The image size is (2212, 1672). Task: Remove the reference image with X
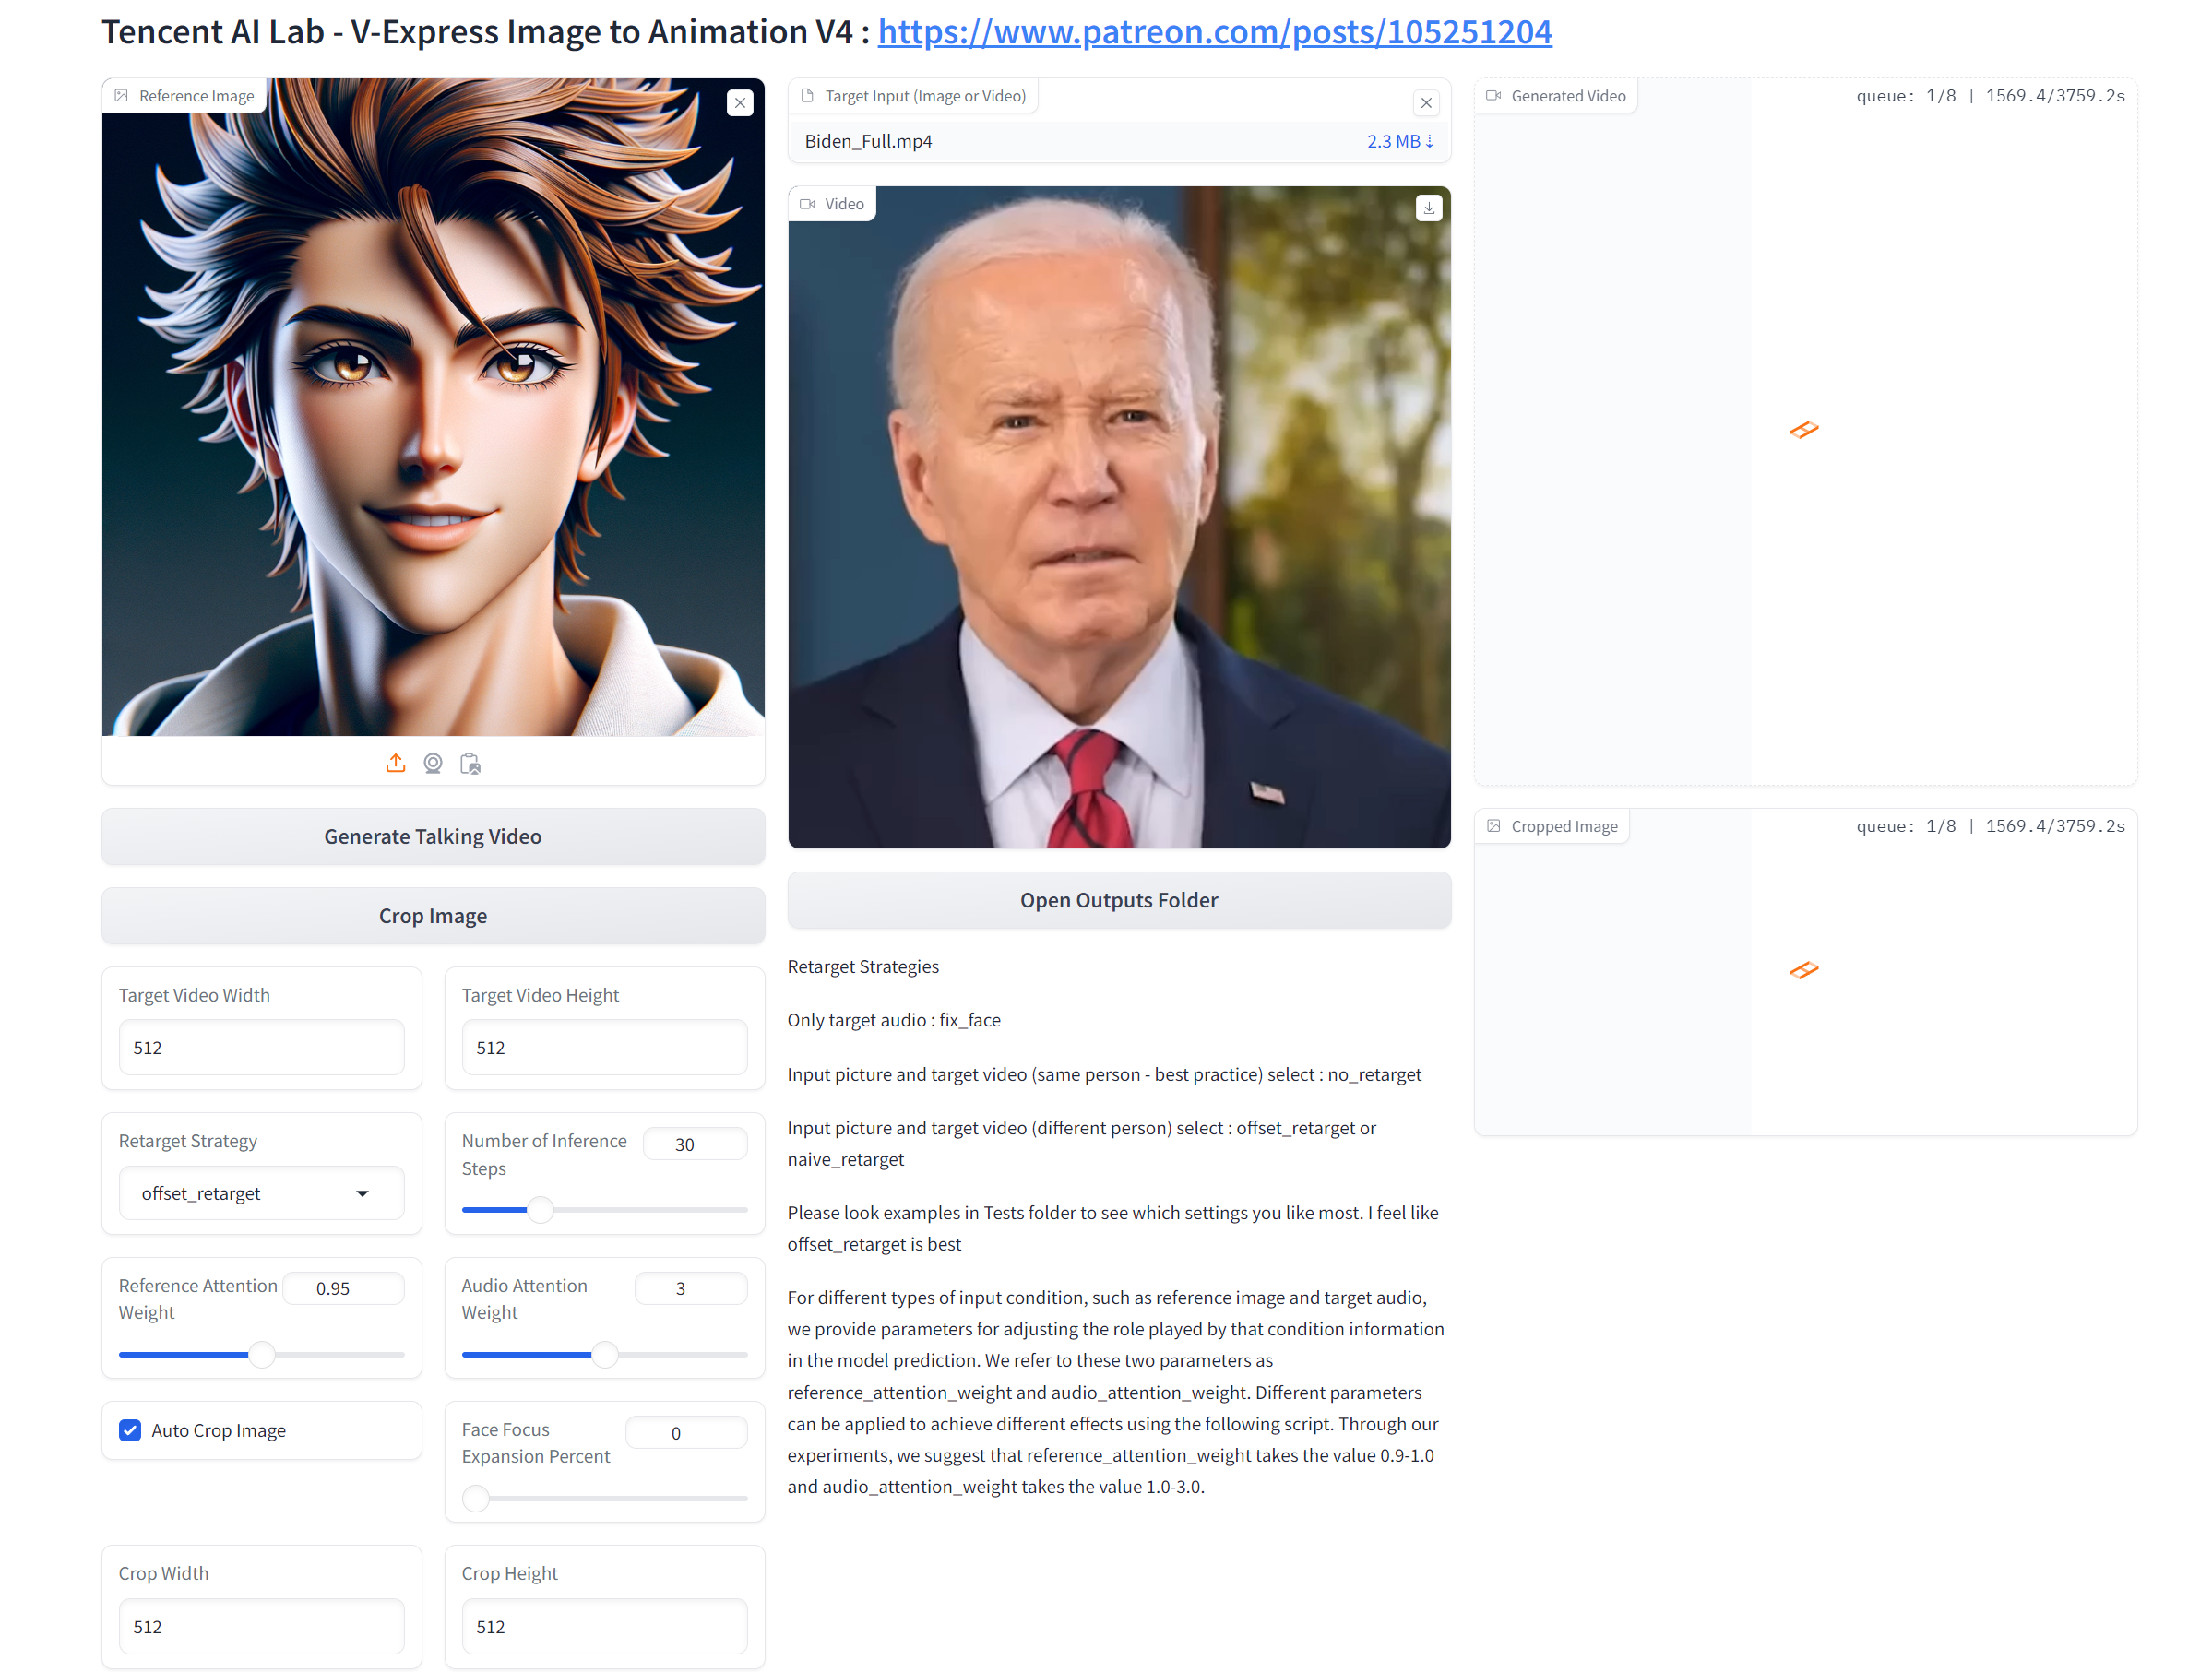pos(740,103)
